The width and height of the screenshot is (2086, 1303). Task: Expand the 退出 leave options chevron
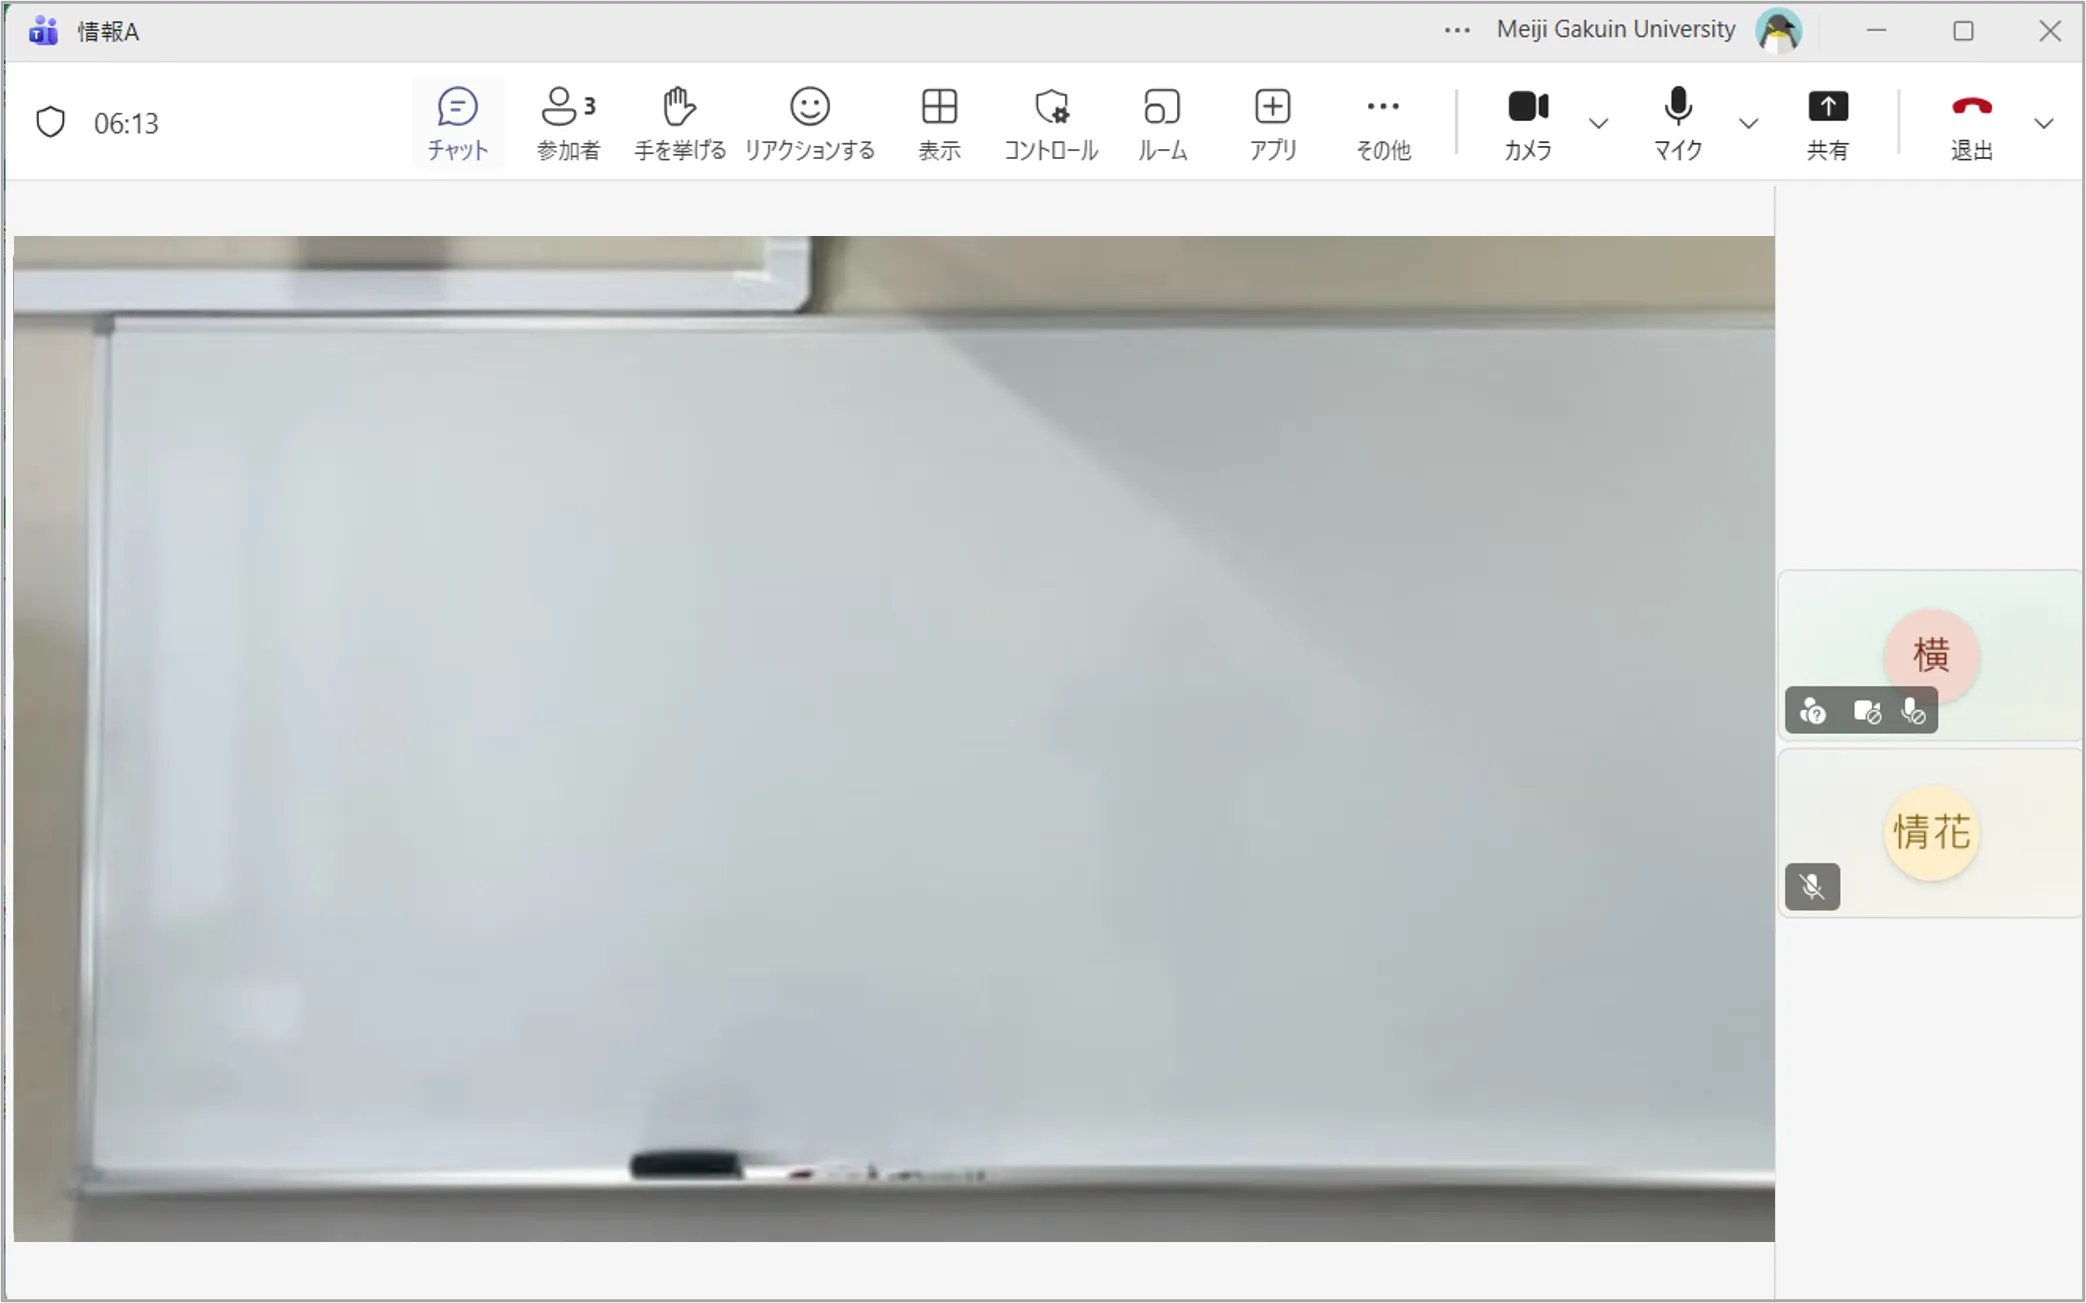click(2043, 124)
